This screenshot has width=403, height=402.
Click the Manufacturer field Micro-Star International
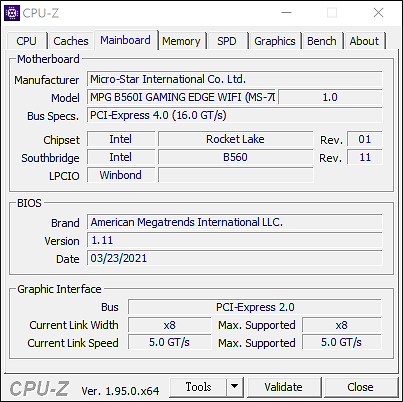[235, 79]
